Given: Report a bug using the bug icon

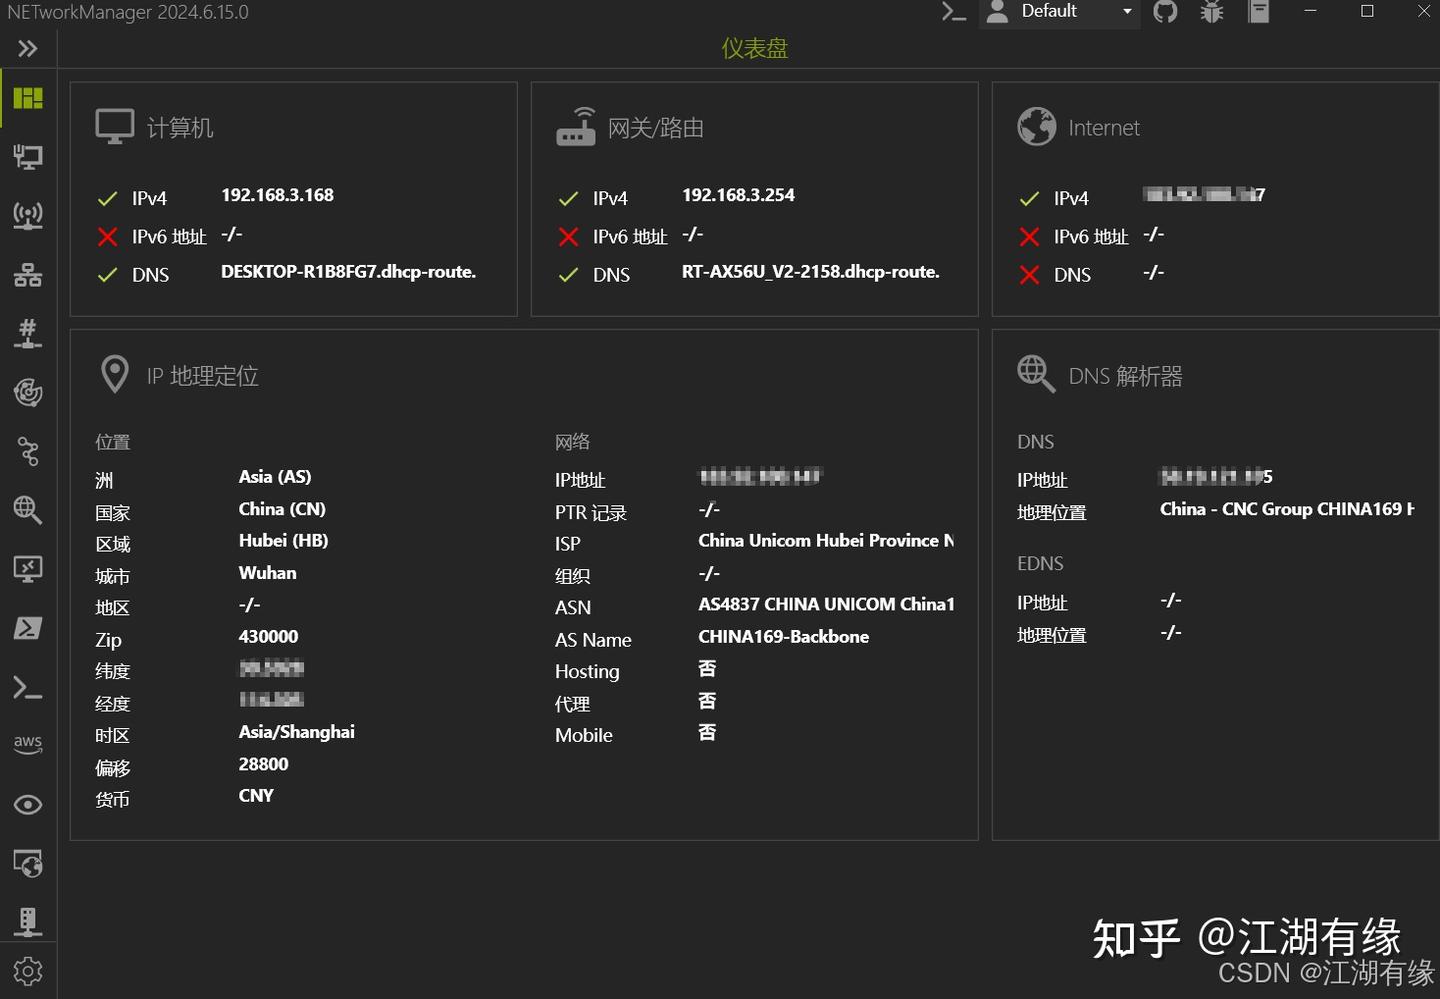Looking at the screenshot, I should (x=1211, y=12).
